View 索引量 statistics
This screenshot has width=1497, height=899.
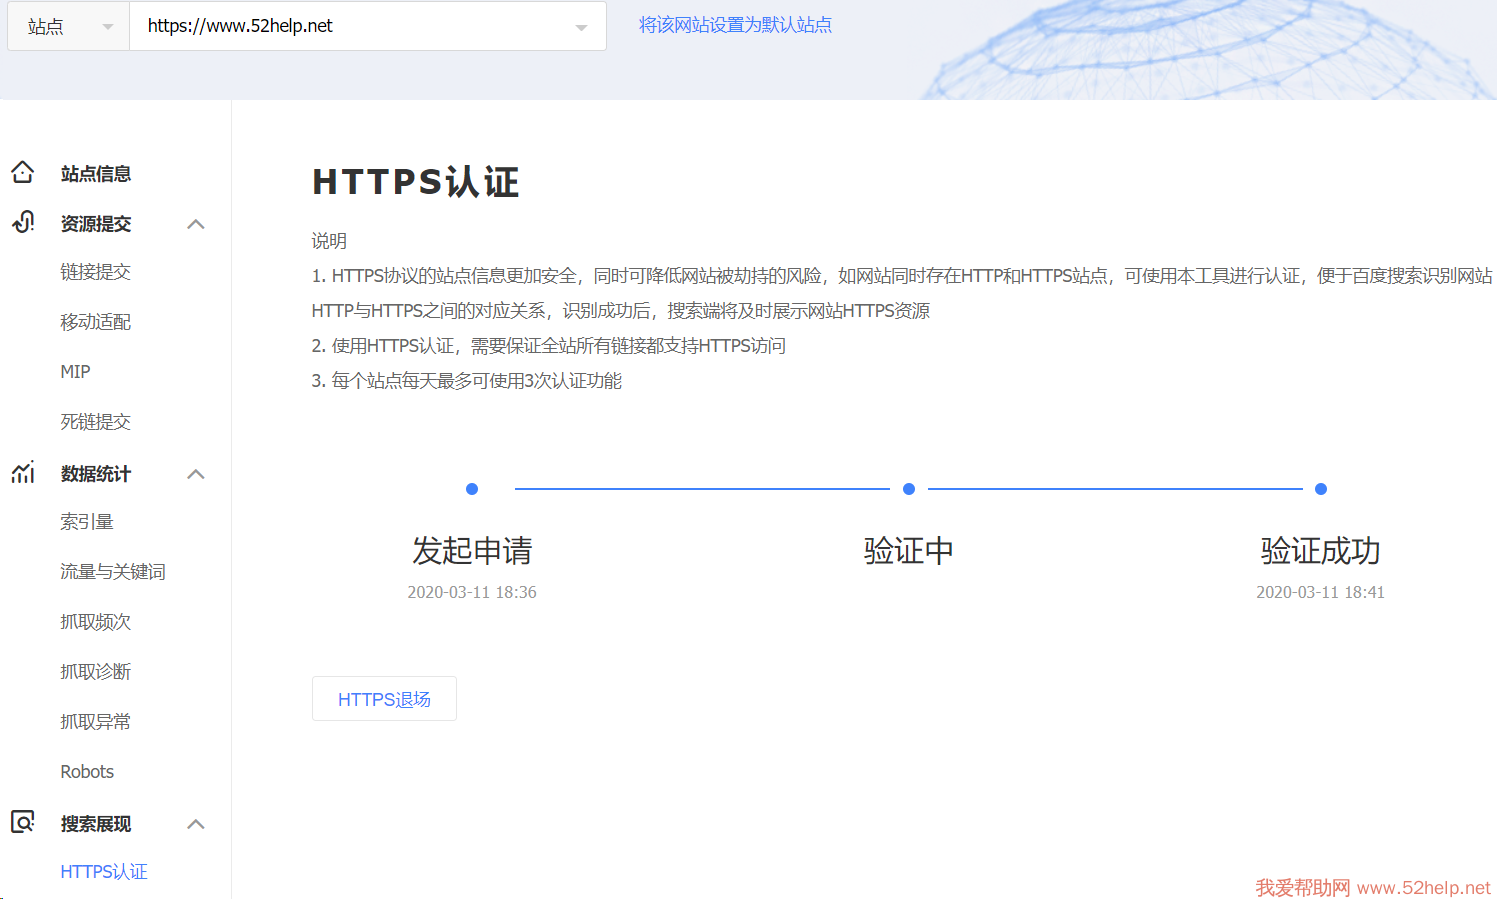pyautogui.click(x=87, y=522)
